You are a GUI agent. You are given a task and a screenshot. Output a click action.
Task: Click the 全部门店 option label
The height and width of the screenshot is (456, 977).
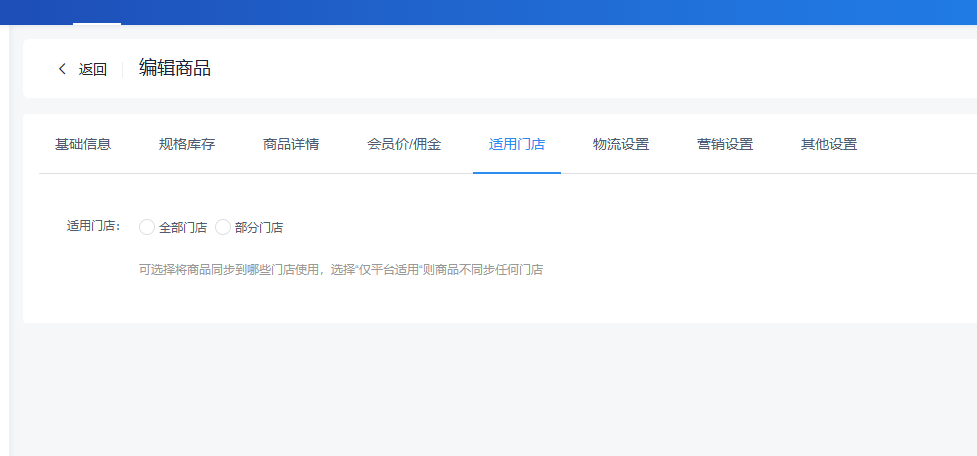click(183, 227)
